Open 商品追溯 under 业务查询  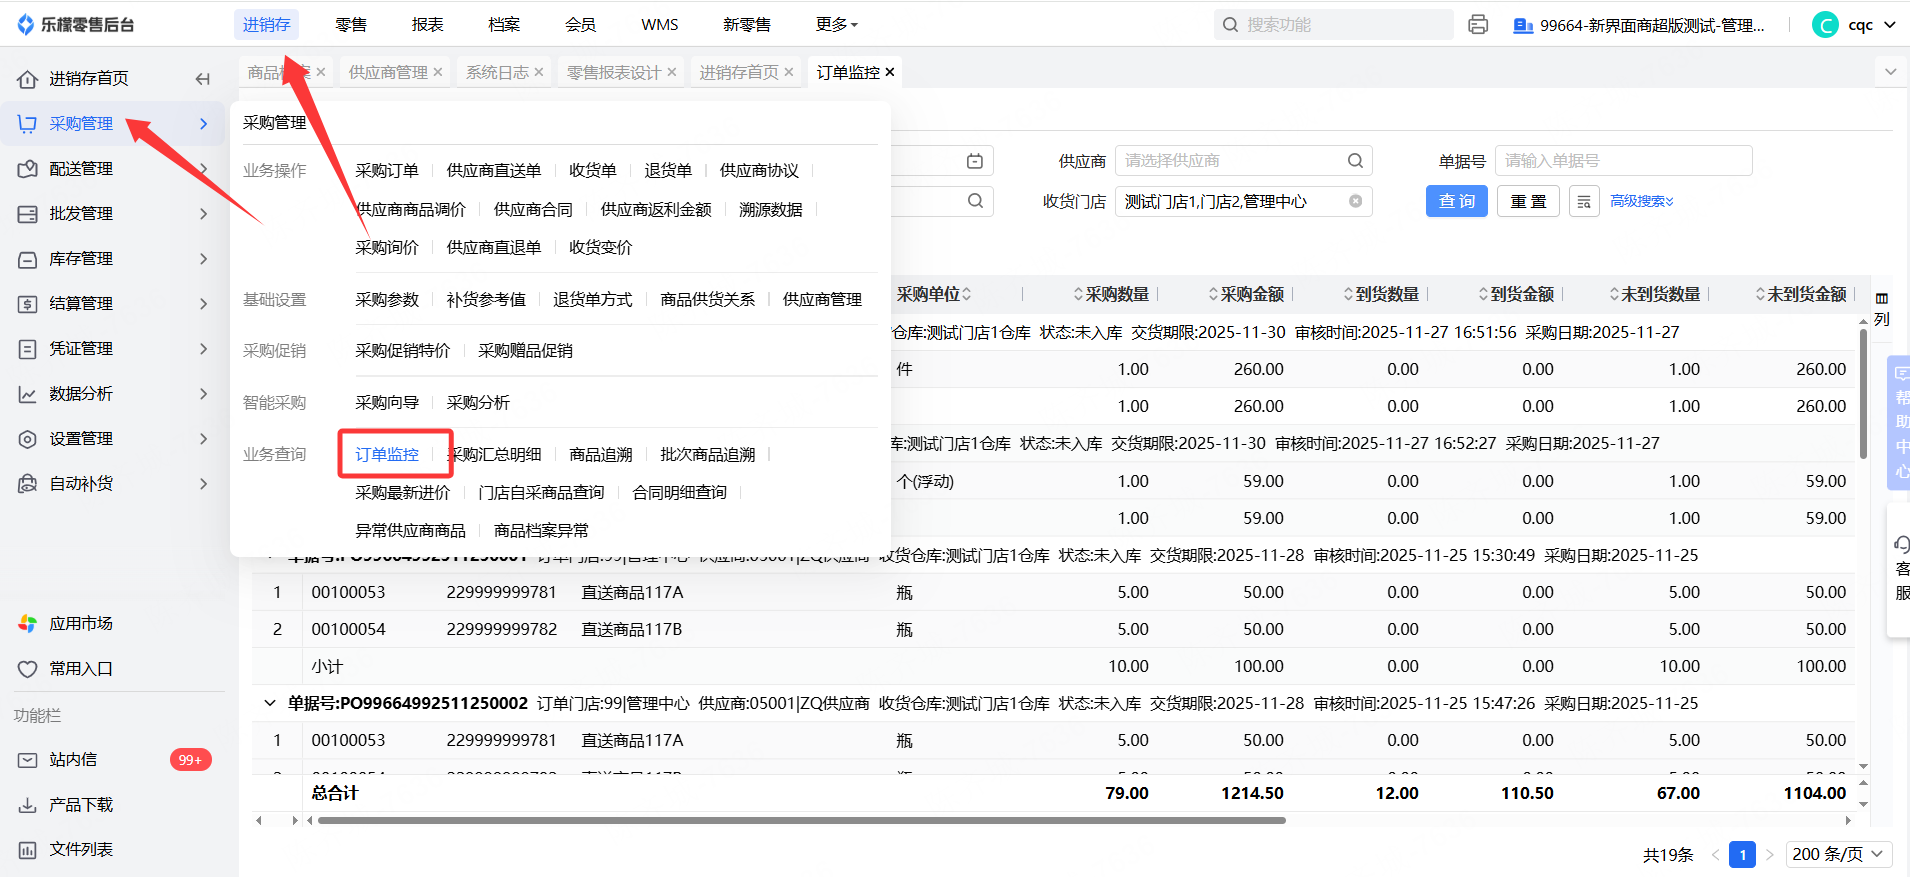tap(601, 455)
